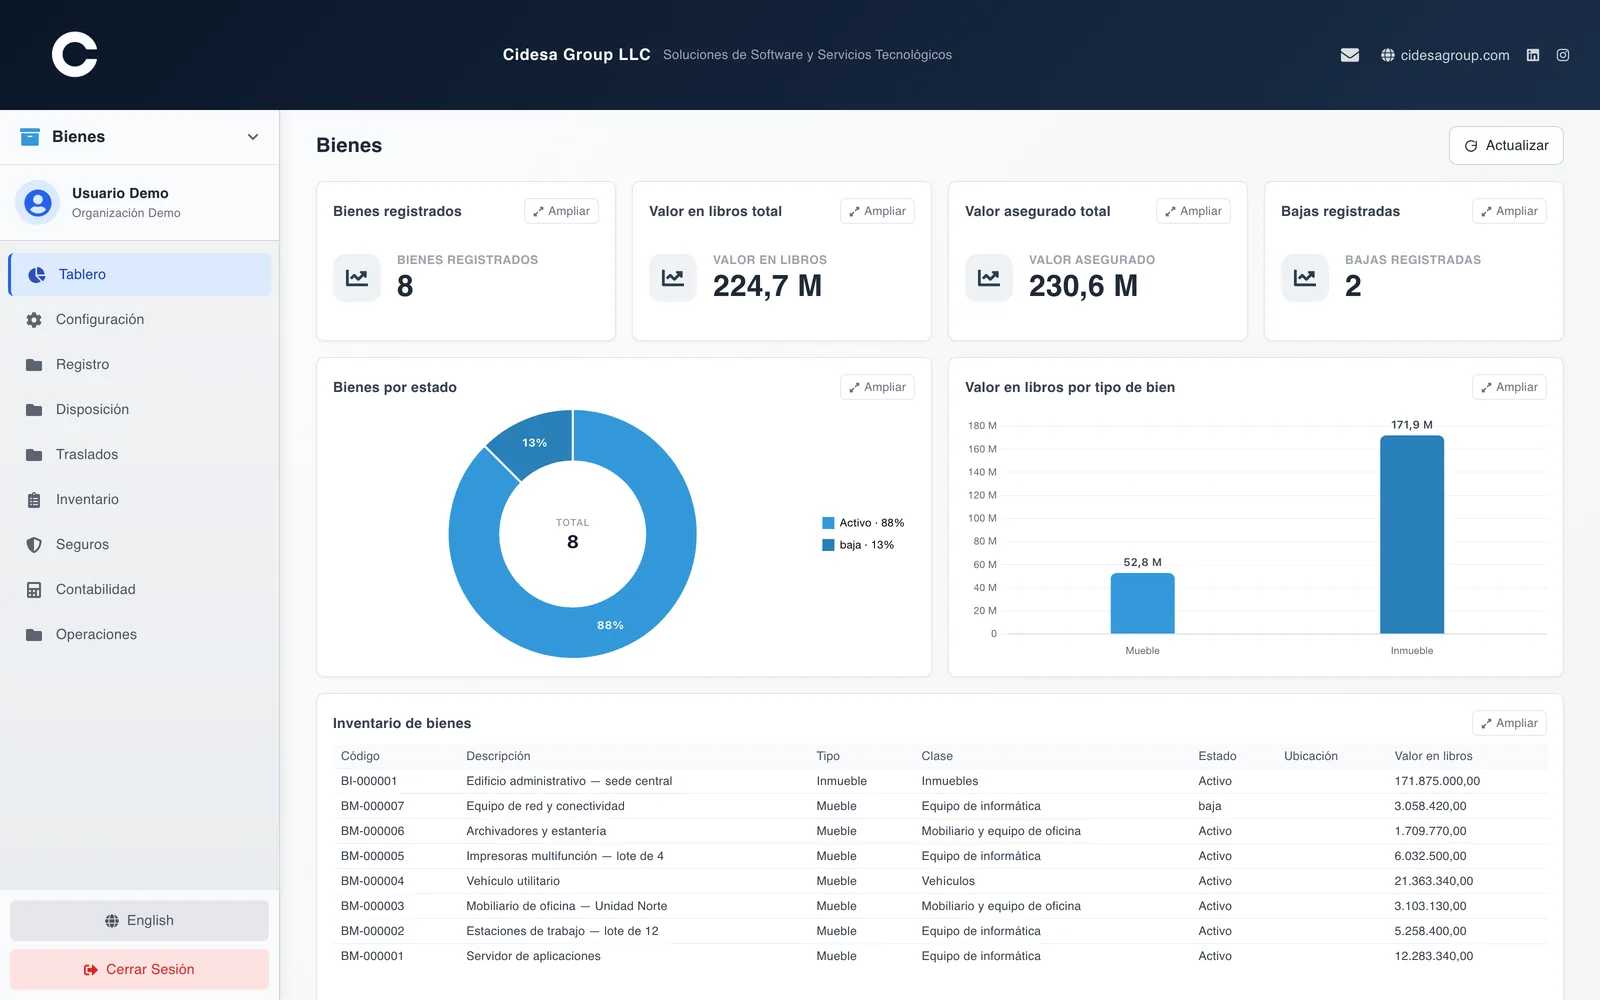Click the Valor en libros column header

(x=1433, y=756)
